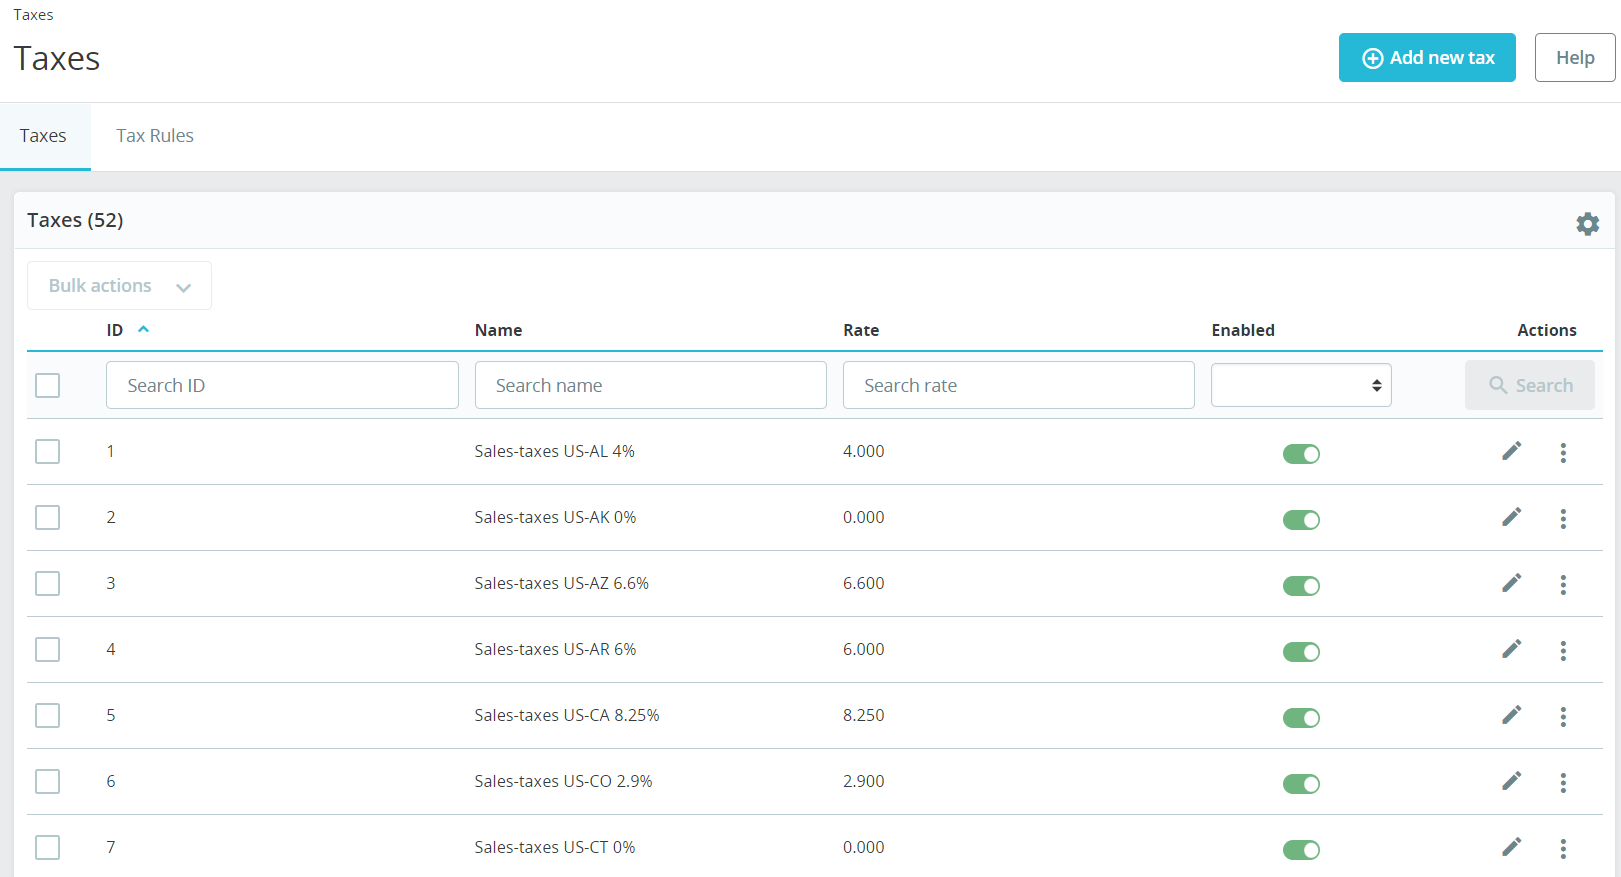Click the Add new tax button
This screenshot has height=877, width=1621.
click(x=1427, y=58)
